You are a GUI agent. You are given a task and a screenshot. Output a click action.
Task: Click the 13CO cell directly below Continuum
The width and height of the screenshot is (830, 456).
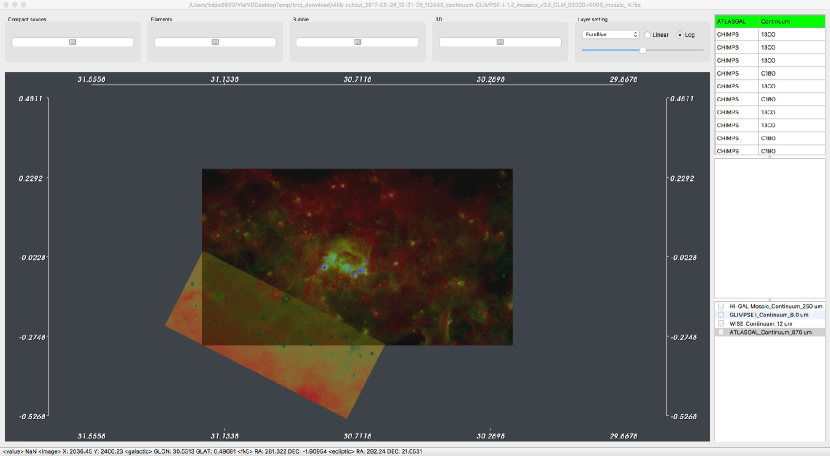coord(791,34)
